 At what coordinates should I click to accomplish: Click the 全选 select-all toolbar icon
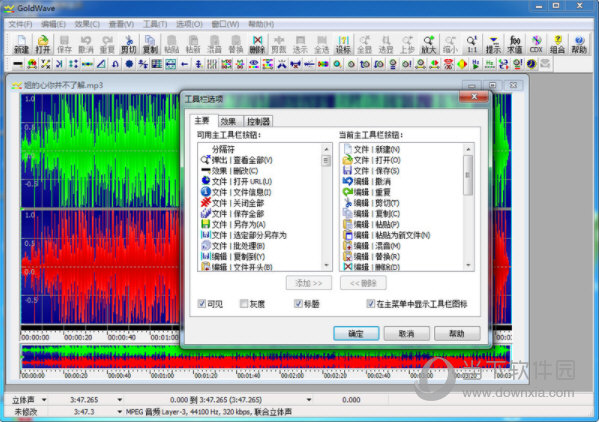(x=322, y=44)
